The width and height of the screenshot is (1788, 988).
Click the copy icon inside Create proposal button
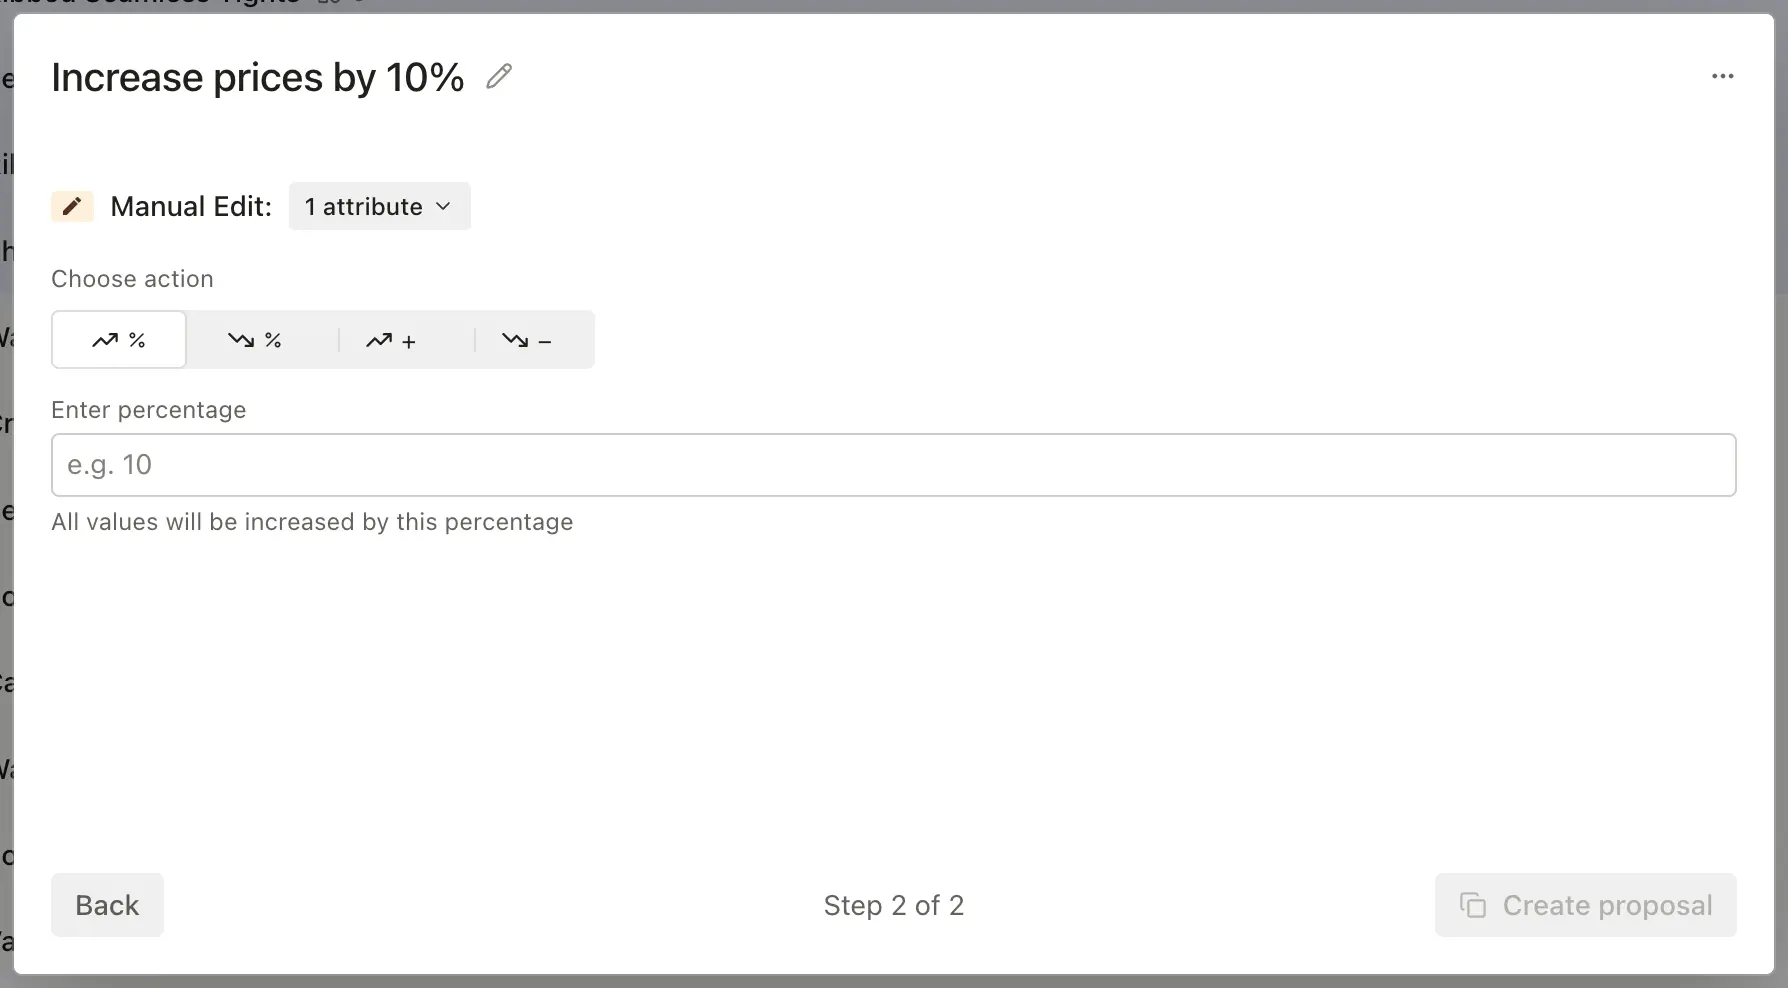coord(1473,905)
